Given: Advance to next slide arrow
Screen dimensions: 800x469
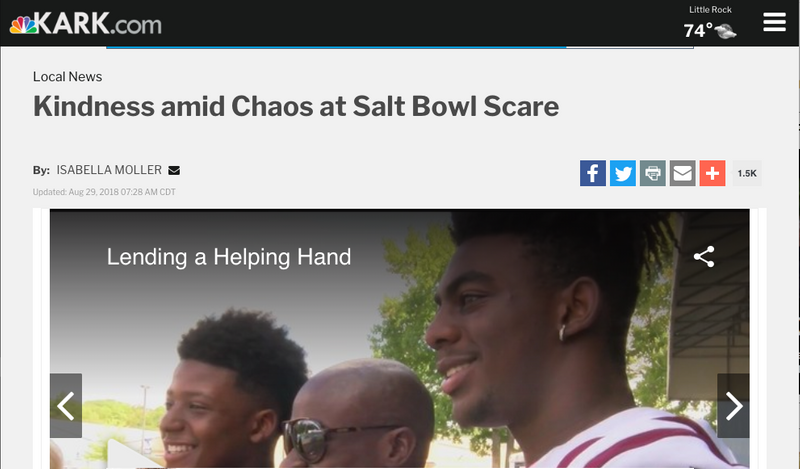Looking at the screenshot, I should click(x=733, y=406).
